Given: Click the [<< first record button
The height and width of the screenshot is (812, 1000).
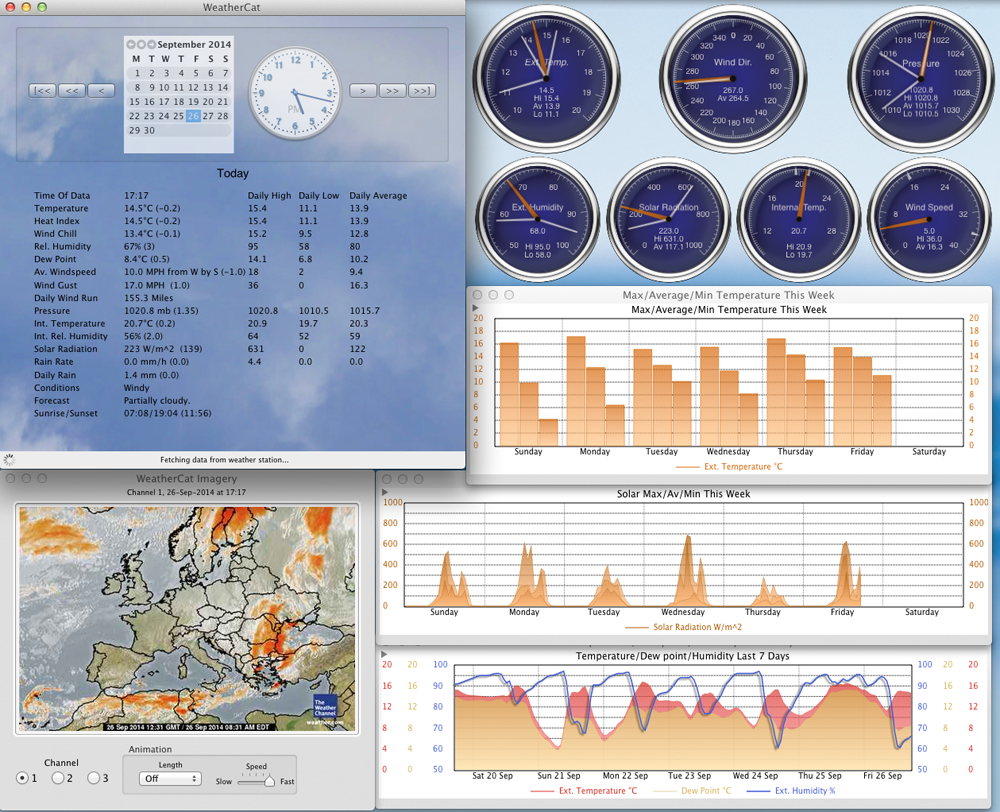Looking at the screenshot, I should pos(42,90).
